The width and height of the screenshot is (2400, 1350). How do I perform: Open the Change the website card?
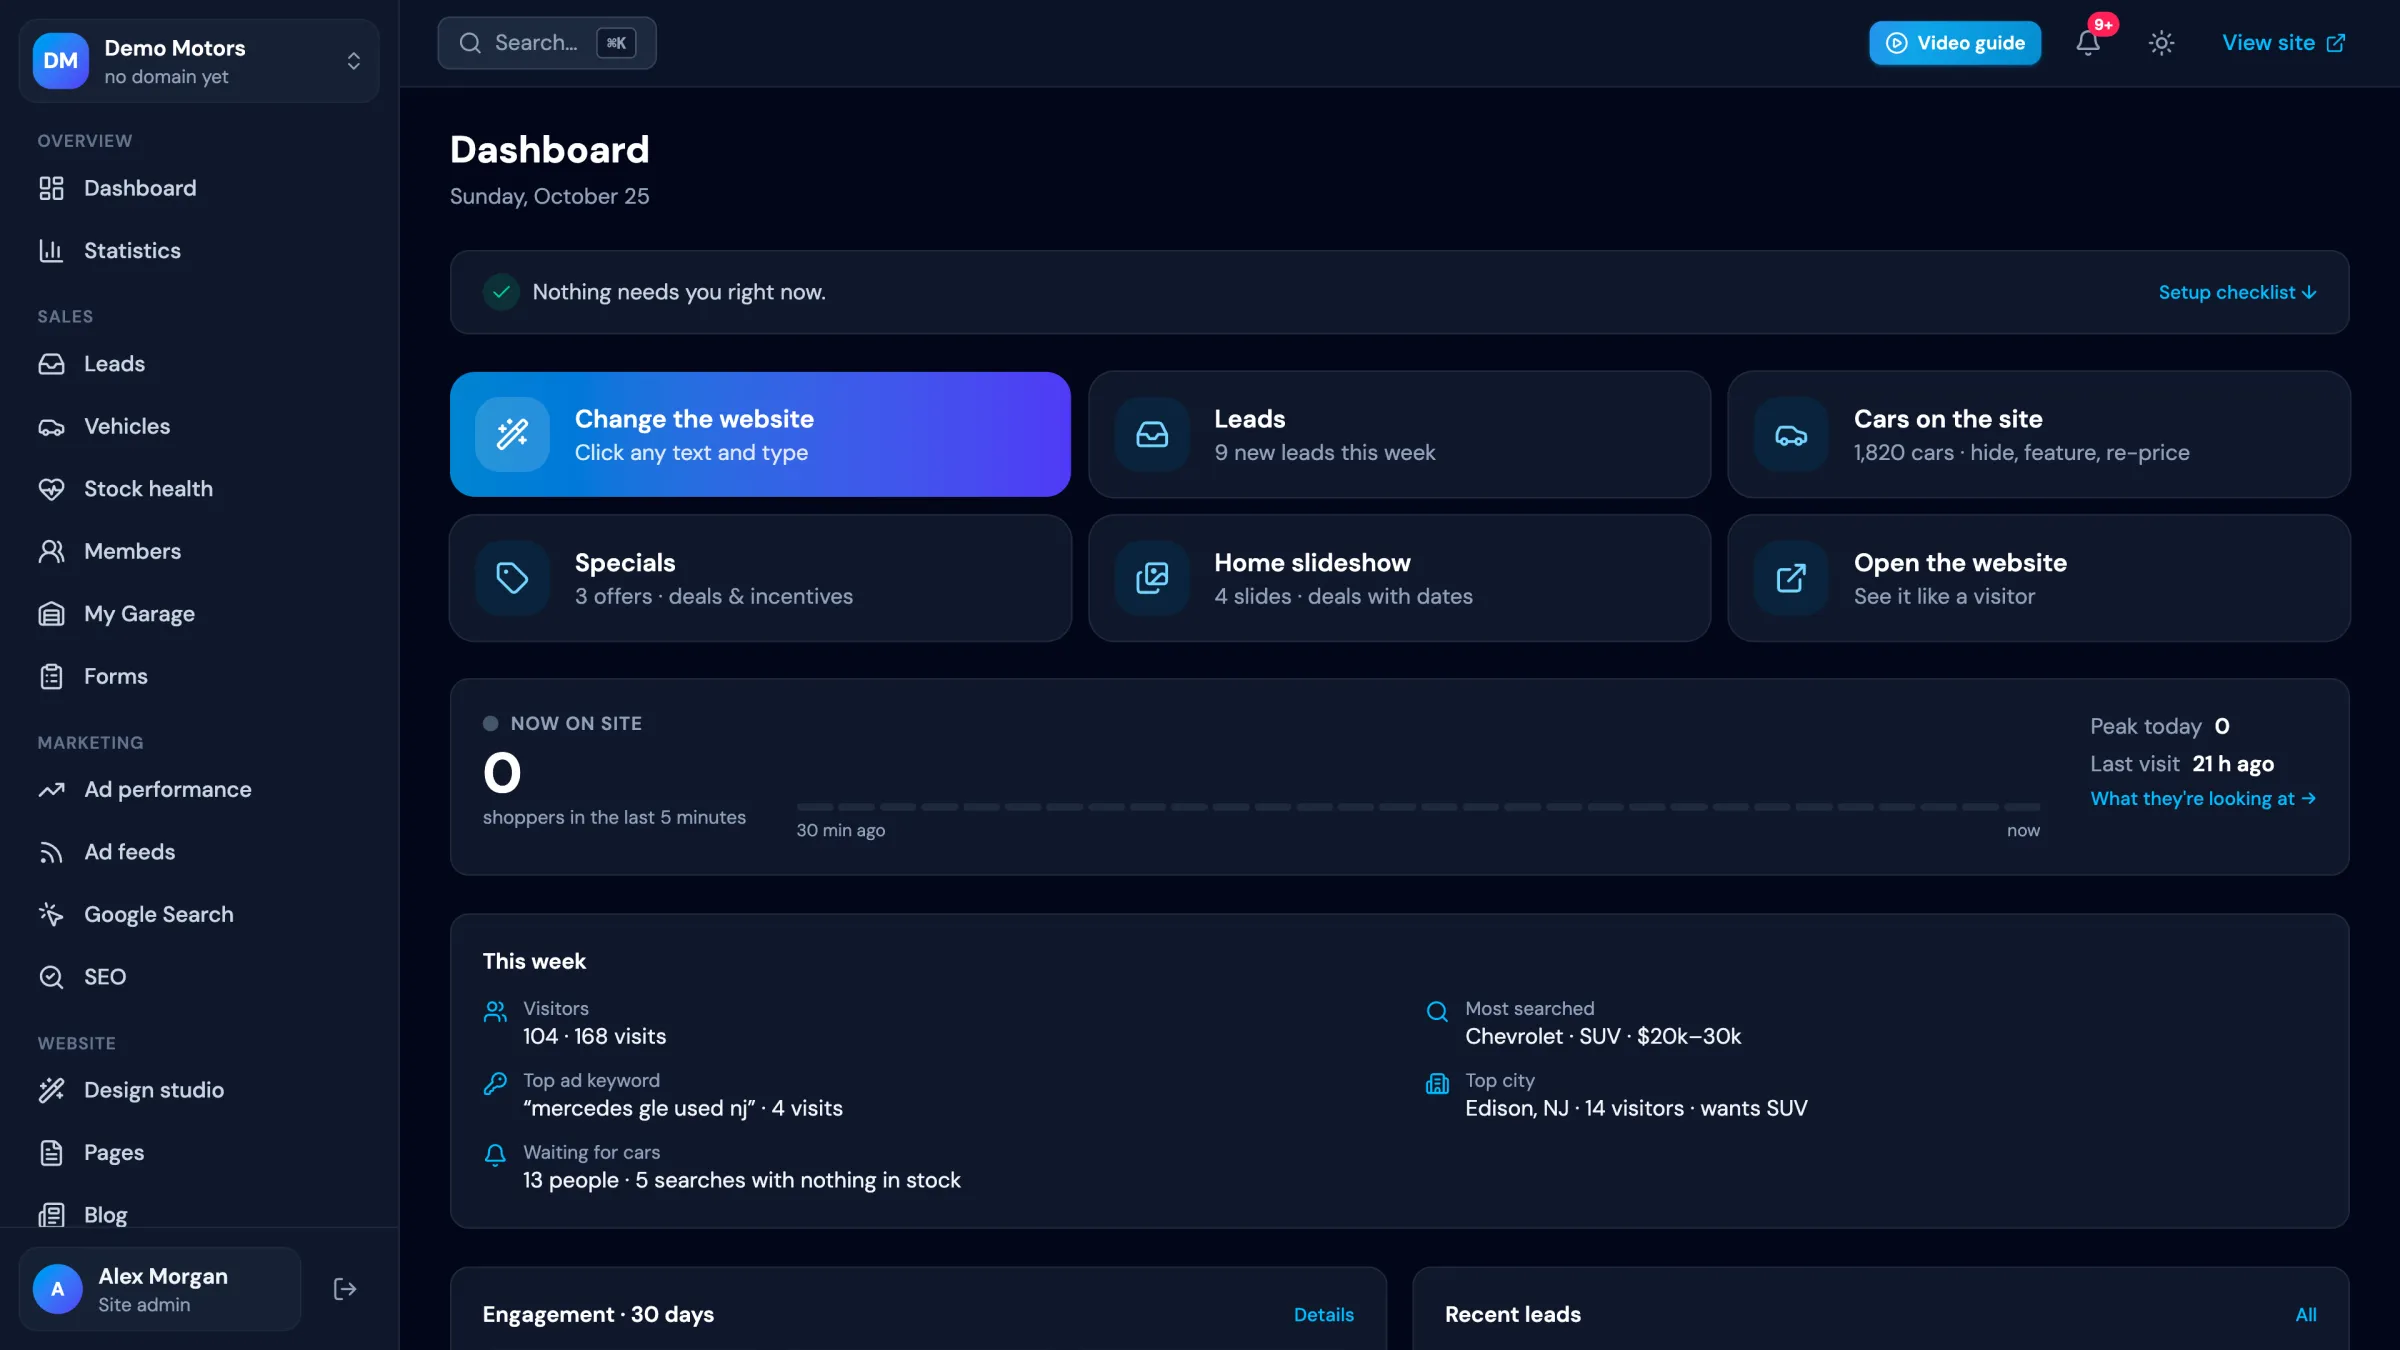click(x=760, y=434)
